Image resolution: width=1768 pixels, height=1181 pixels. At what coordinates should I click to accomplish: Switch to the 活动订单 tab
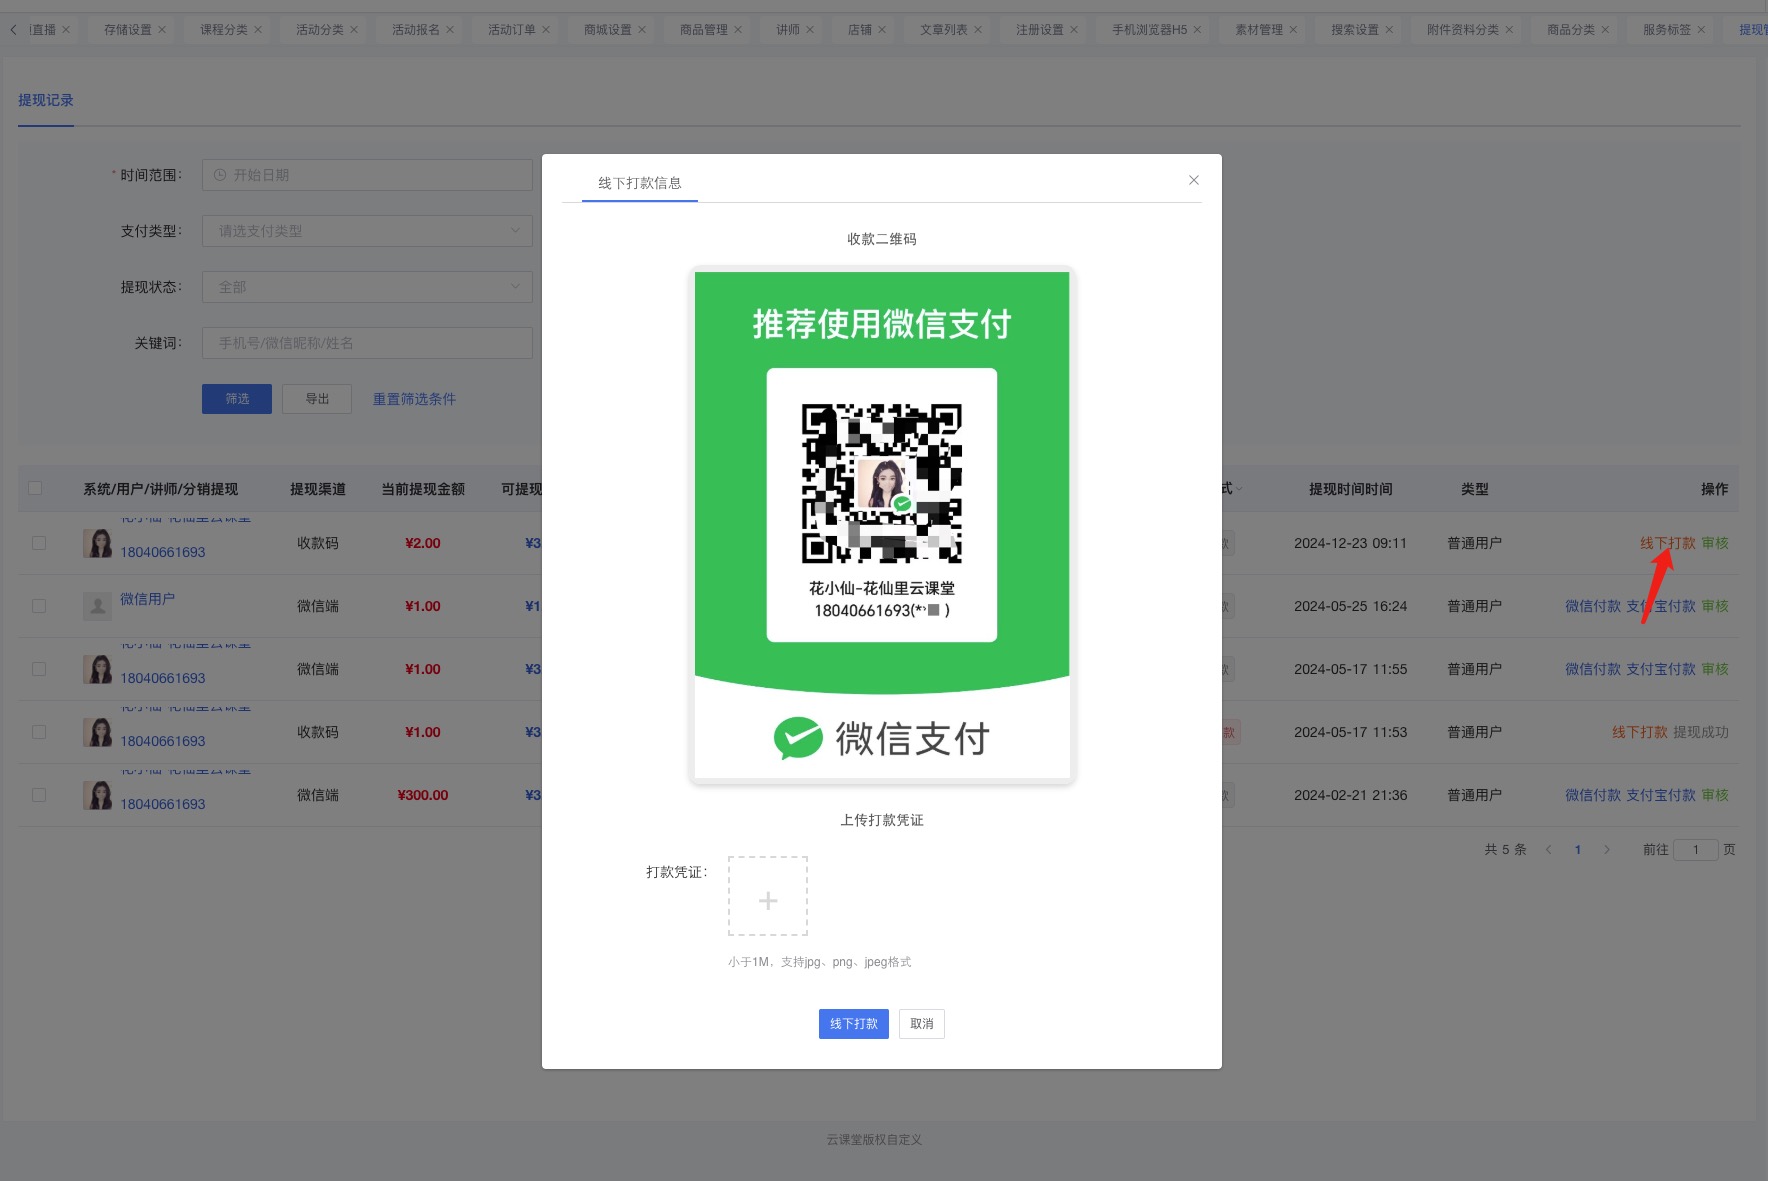(x=511, y=30)
